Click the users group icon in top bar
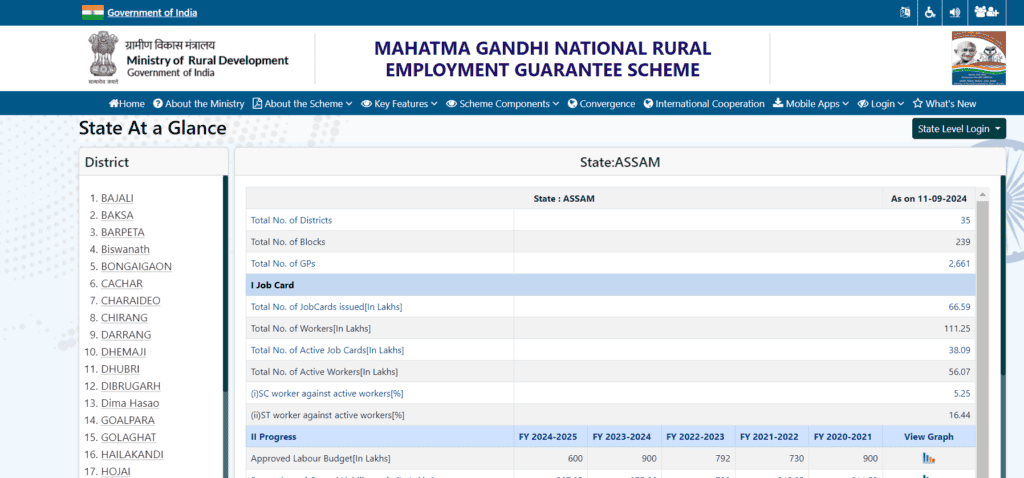 (x=986, y=12)
